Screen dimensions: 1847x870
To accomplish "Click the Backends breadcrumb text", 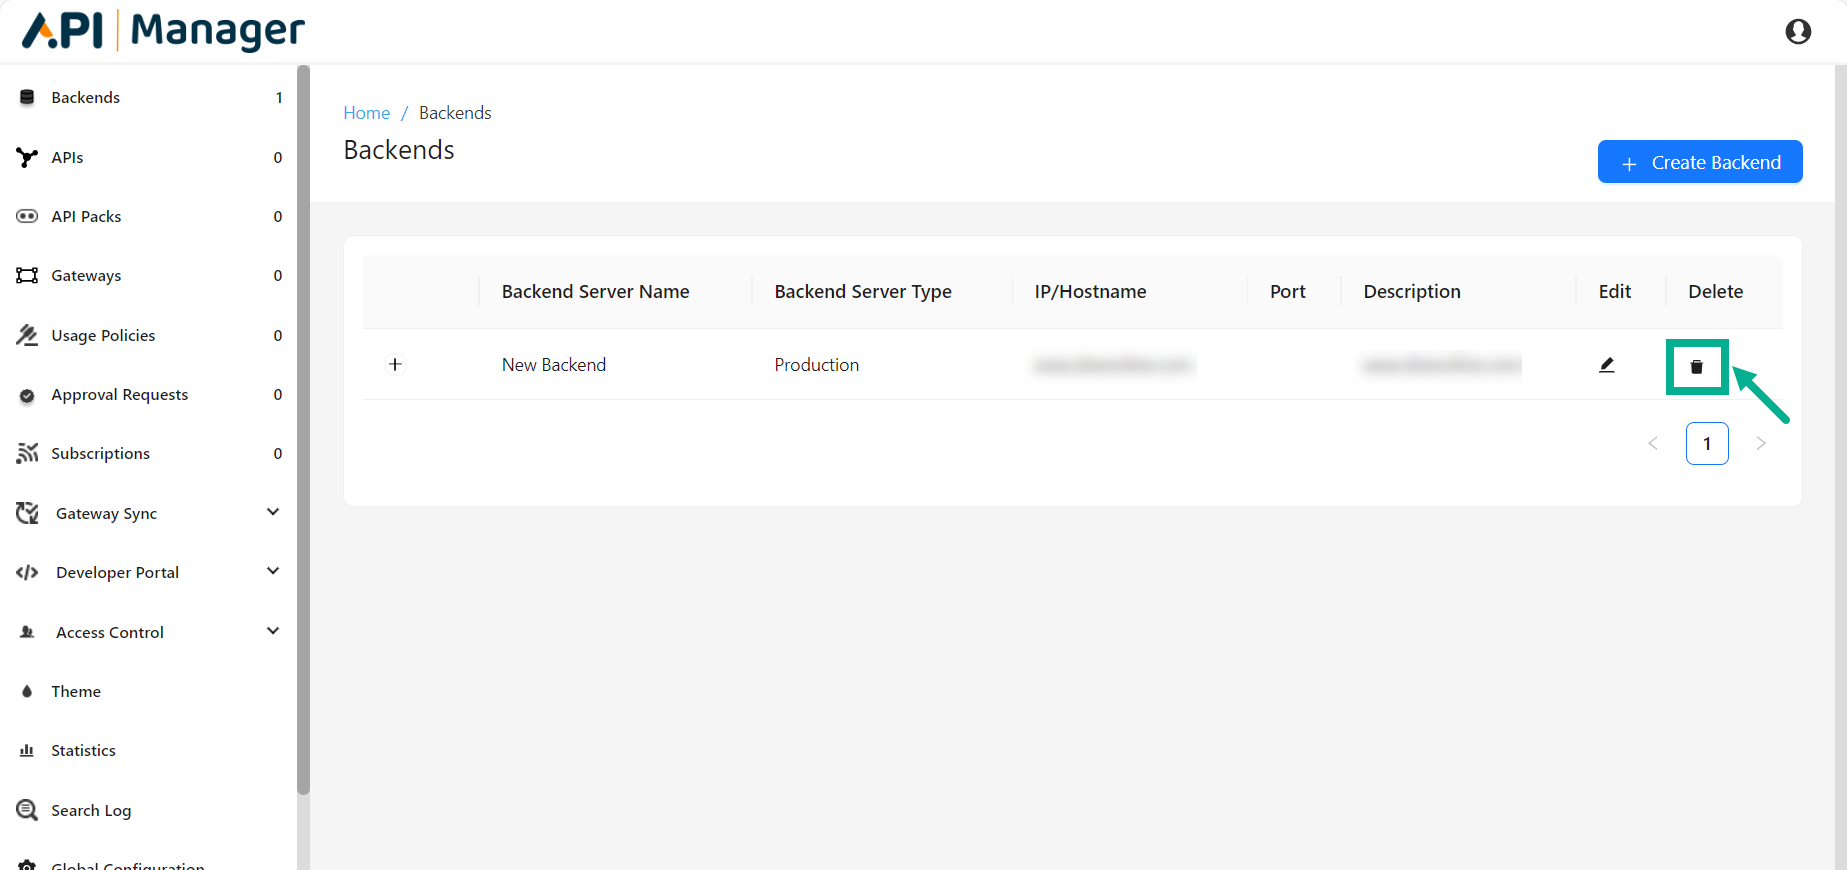I will 455,113.
